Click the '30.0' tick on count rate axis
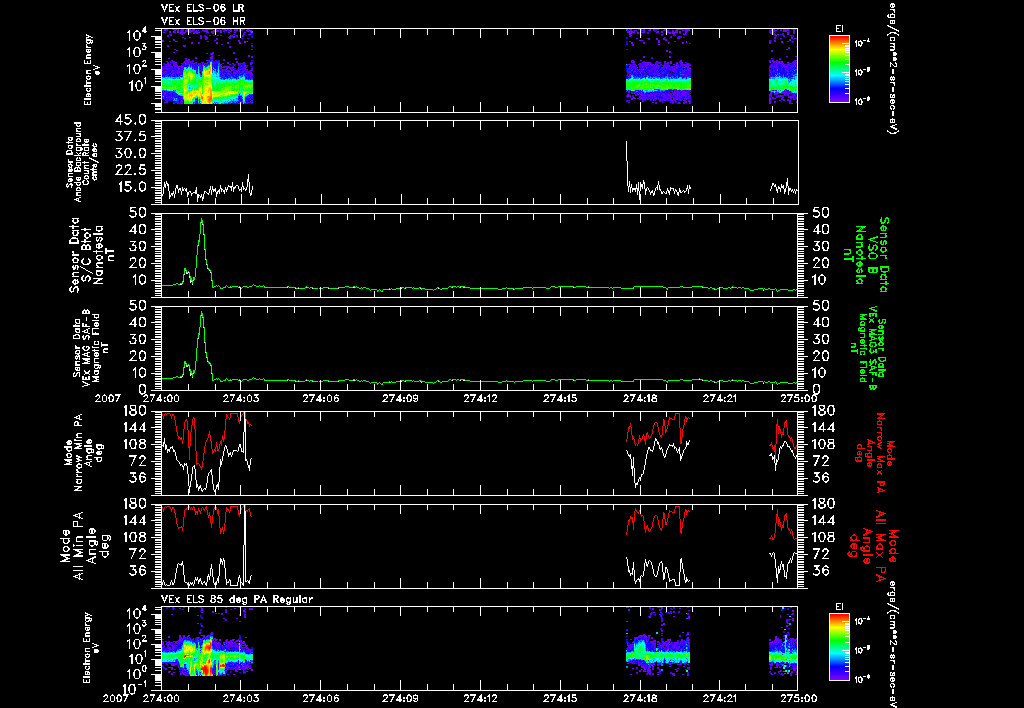1024x708 pixels. pos(133,153)
